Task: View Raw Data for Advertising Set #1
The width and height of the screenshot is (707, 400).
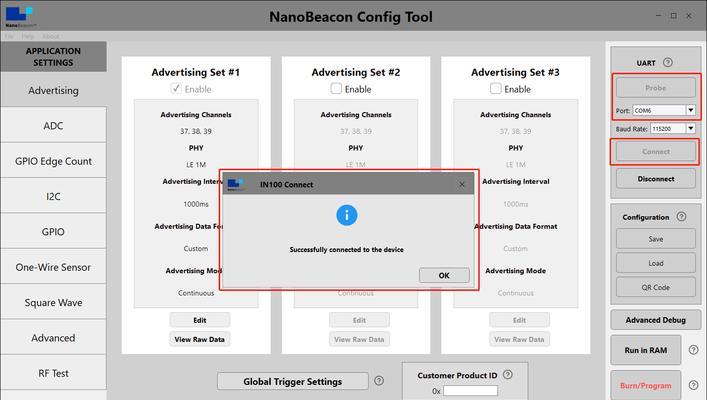Action: click(x=200, y=339)
